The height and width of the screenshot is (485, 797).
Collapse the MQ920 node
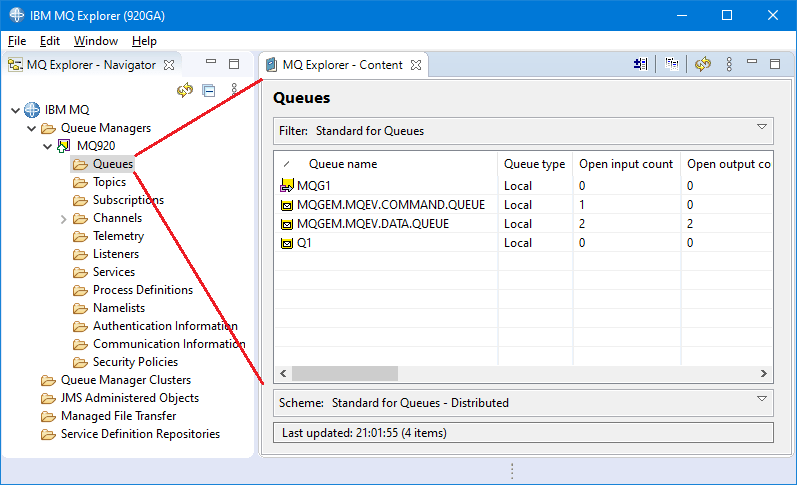(x=48, y=146)
